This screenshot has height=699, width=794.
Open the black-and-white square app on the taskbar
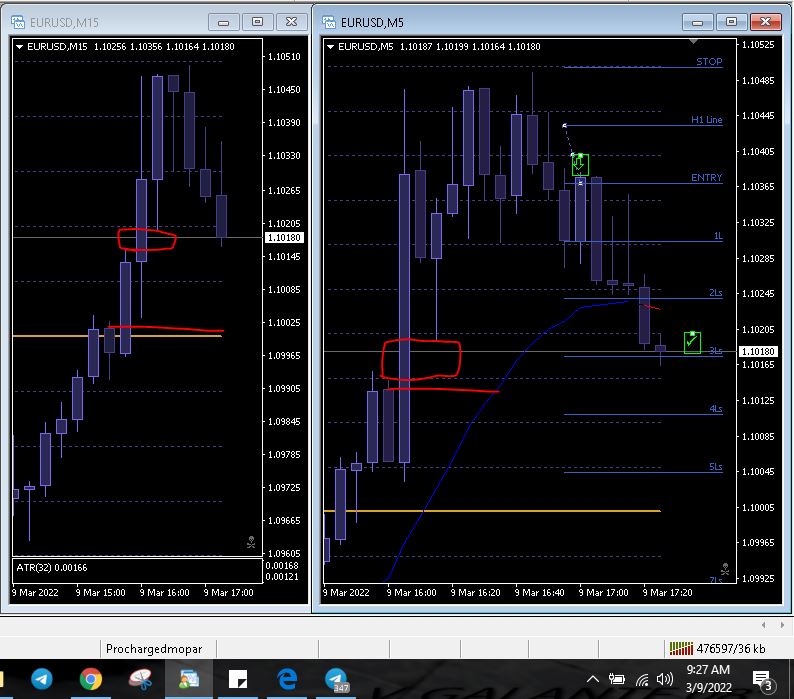[237, 679]
